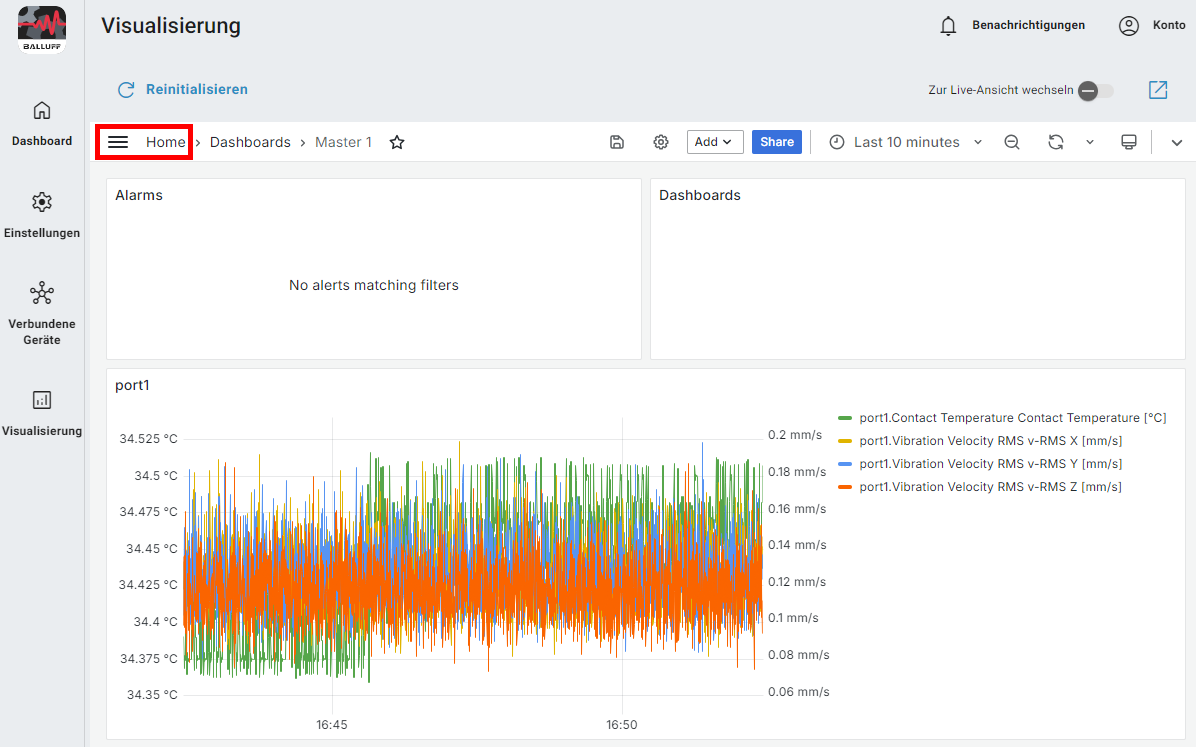This screenshot has height=747, width=1196.
Task: Click the kiosk display mode icon
Action: 1129,142
